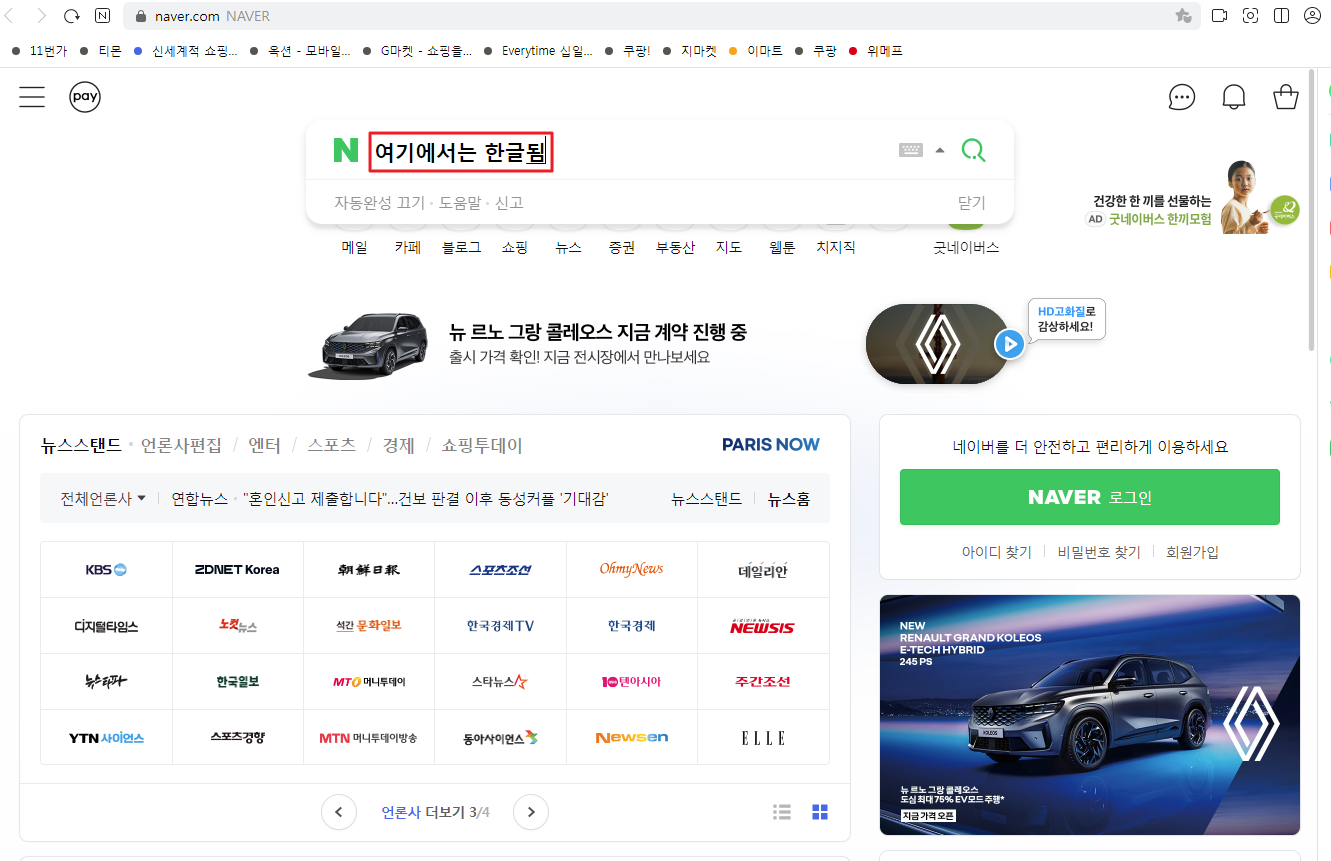This screenshot has height=861, width=1331.
Task: Select the 뉴스스탠드 tab heading
Action: coord(81,445)
